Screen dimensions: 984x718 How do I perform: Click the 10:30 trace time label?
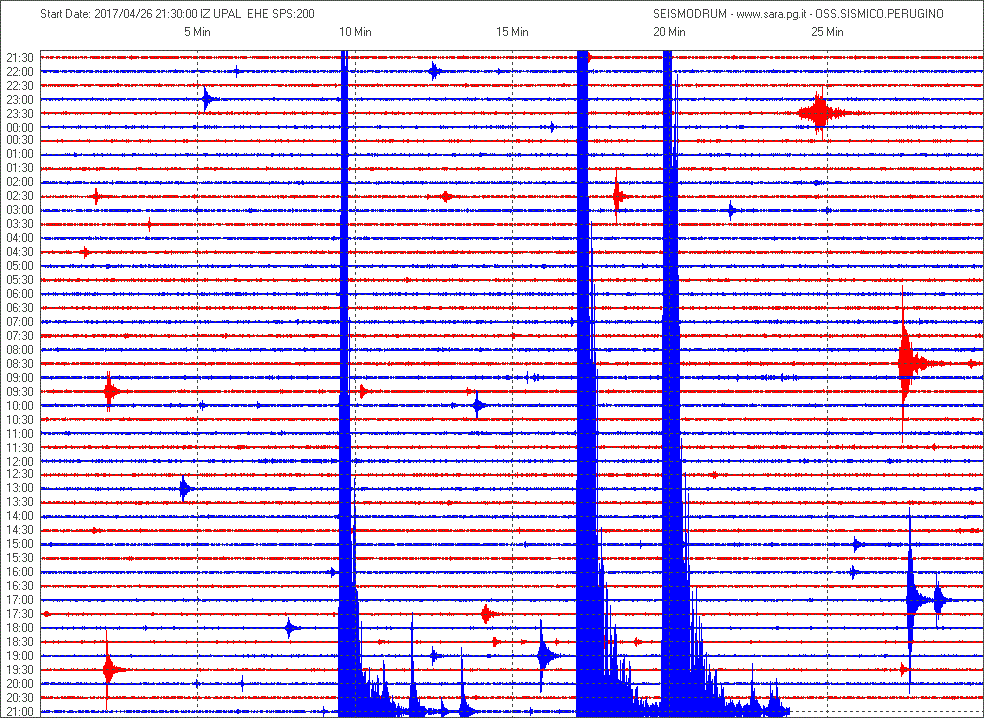pyautogui.click(x=19, y=419)
